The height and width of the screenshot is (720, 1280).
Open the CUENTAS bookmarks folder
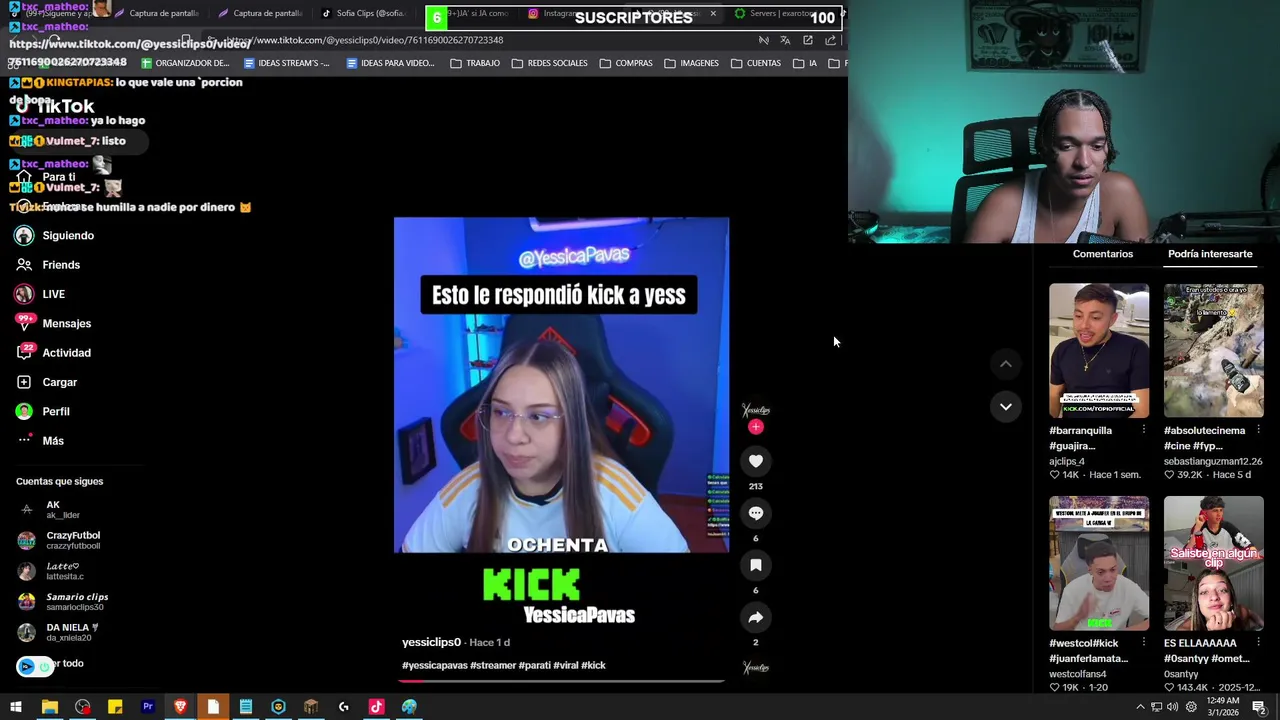click(x=756, y=63)
